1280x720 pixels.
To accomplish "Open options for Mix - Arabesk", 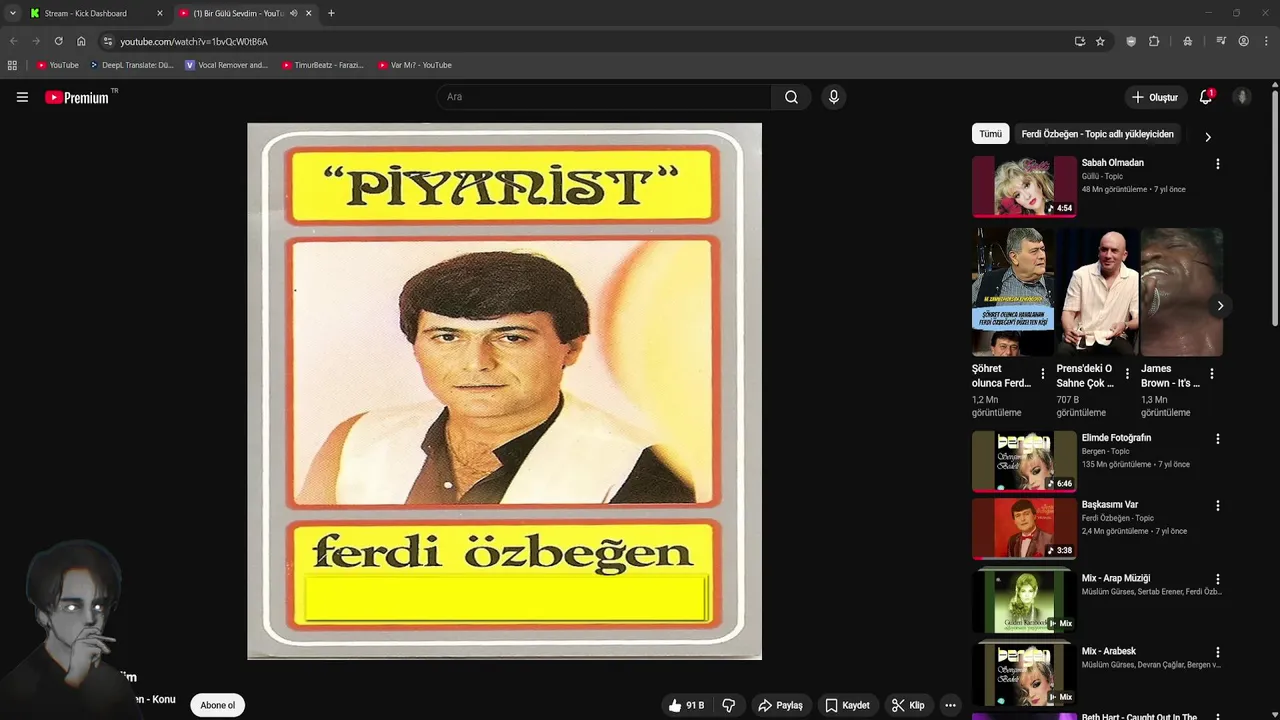I will click(x=1217, y=652).
